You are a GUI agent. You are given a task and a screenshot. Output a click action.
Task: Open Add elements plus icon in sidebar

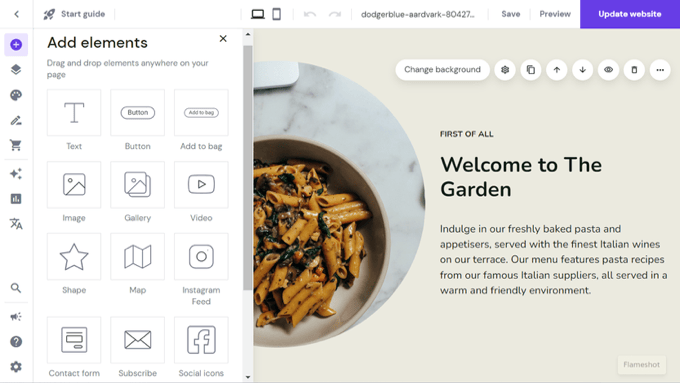pos(16,45)
